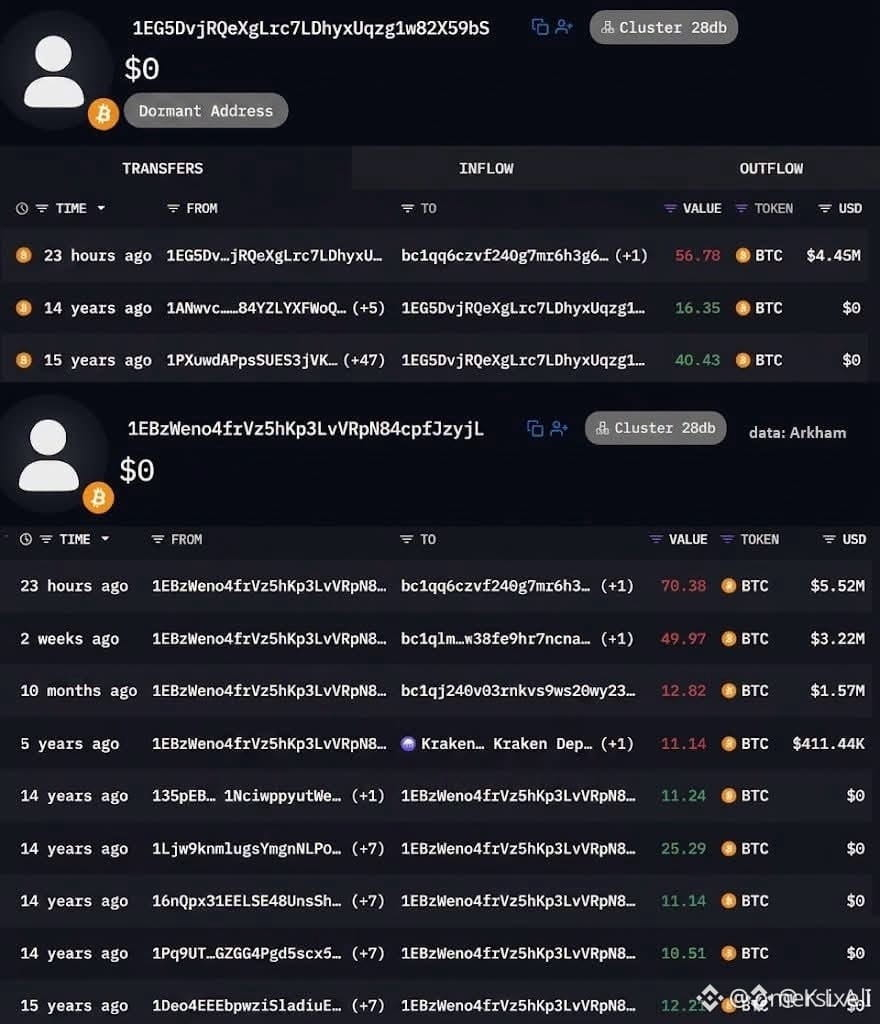The width and height of the screenshot is (880, 1024).
Task: Select the '10 months ago' timestamp
Action: click(x=79, y=691)
